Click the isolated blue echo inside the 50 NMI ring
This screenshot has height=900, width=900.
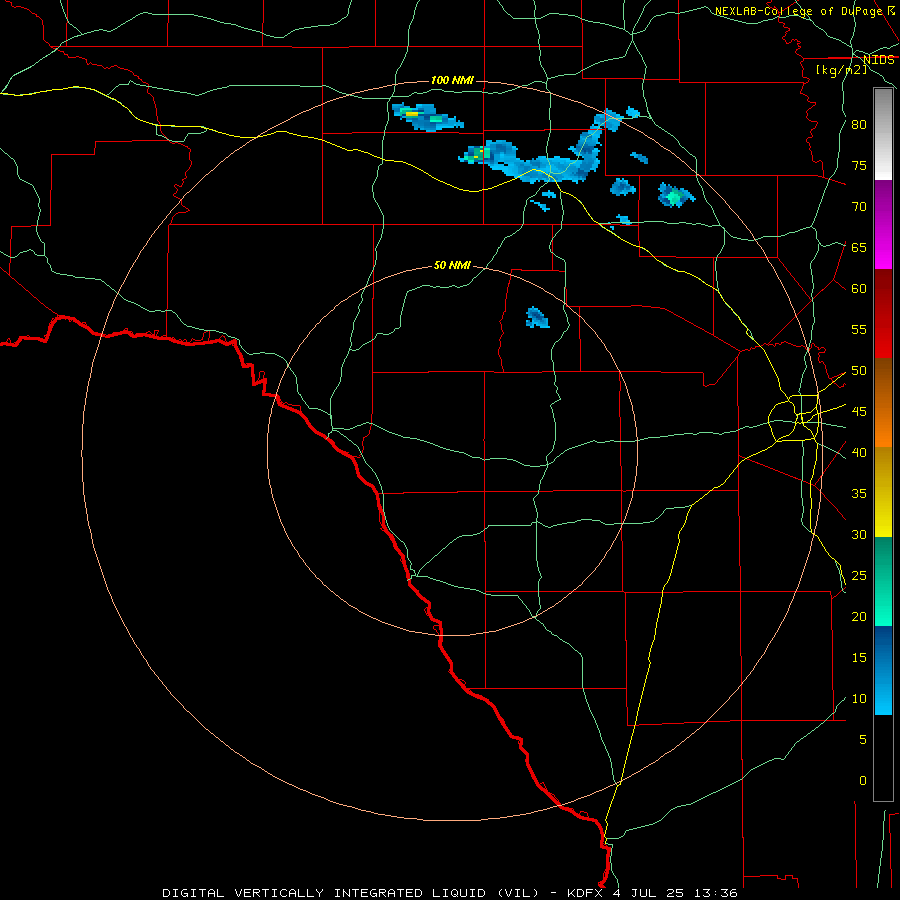537,317
